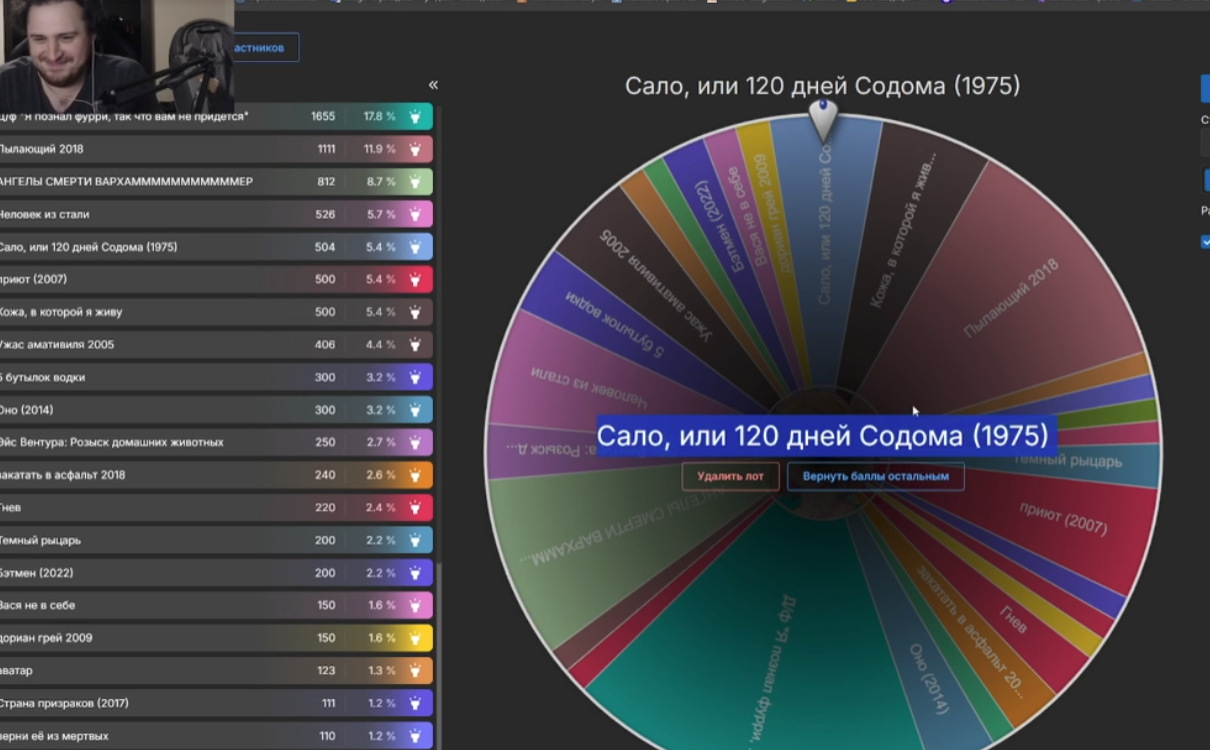Click crown icon for Человек из стали
Viewport: 1210px width, 750px height.
[415, 214]
